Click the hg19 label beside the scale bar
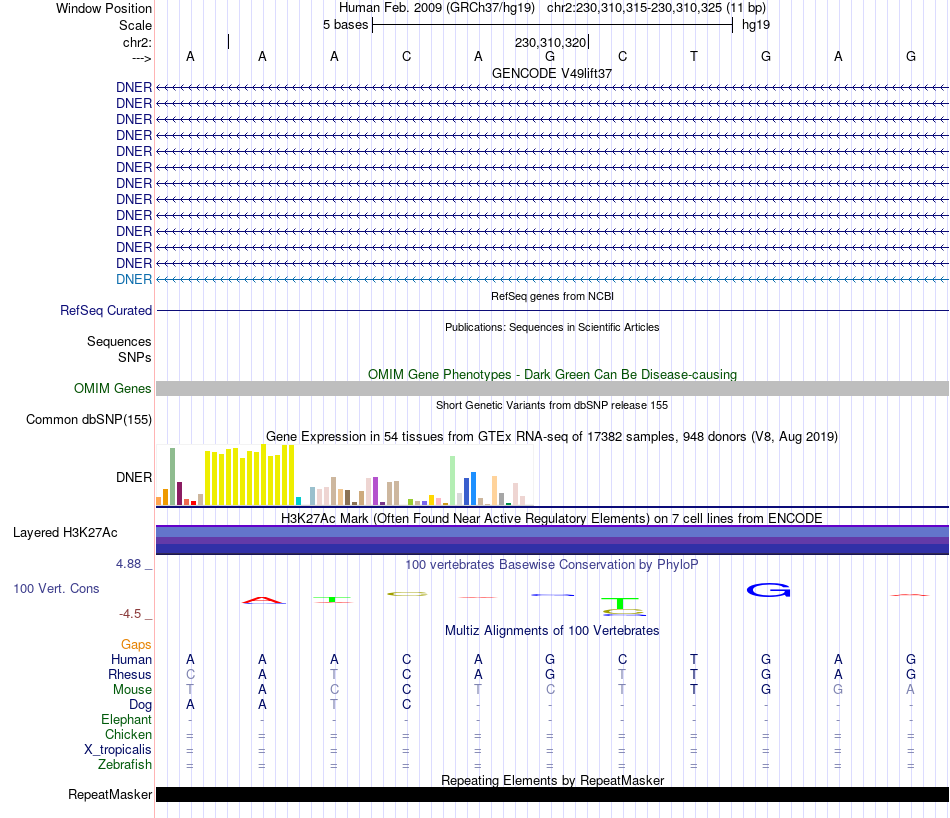This screenshot has width=950, height=818. 756,25
